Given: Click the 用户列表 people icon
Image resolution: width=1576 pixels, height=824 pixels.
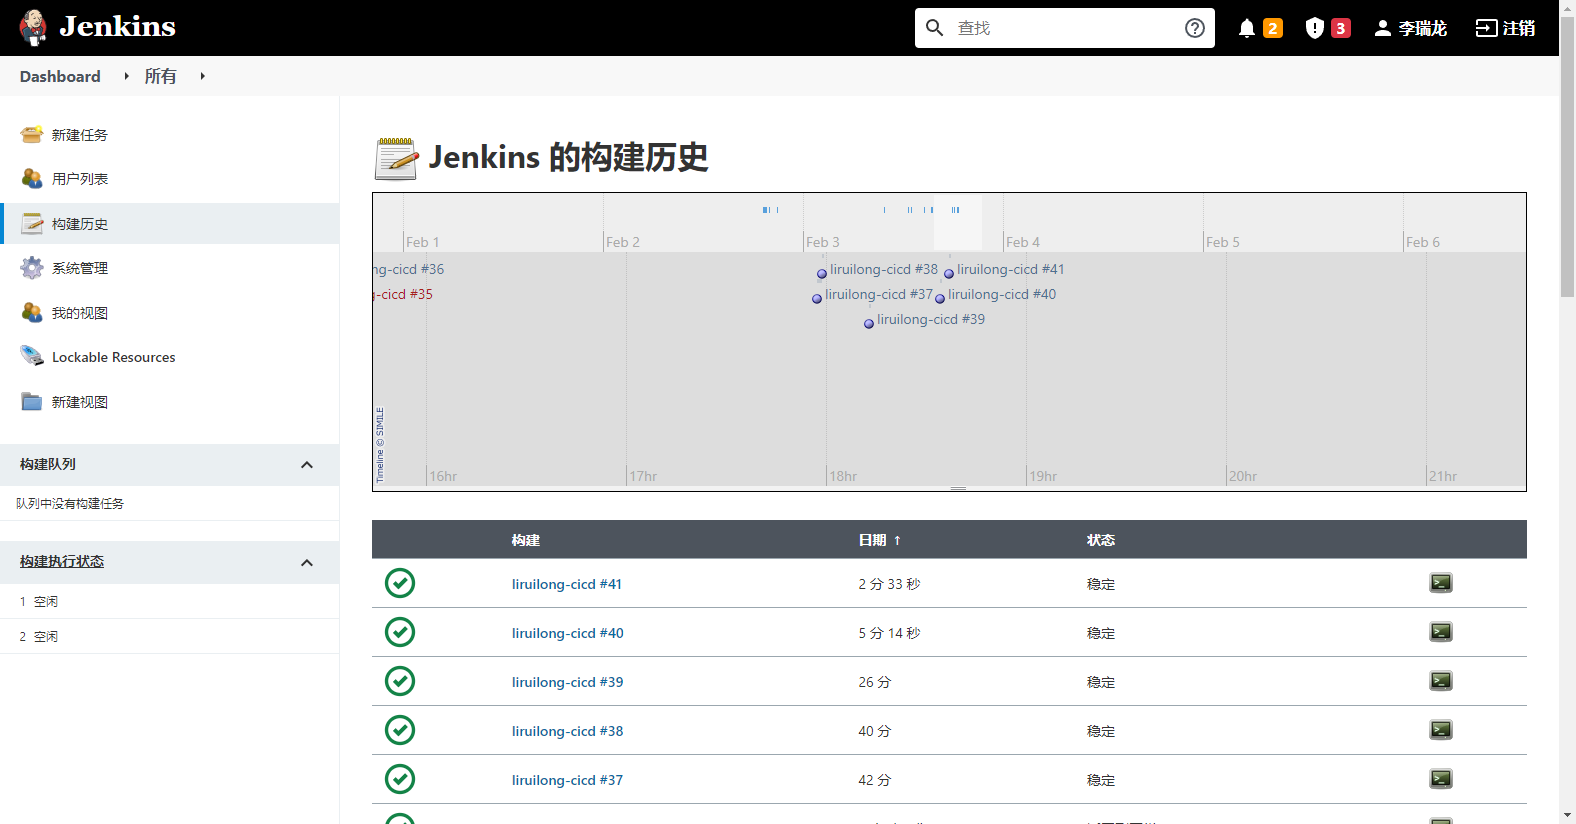Looking at the screenshot, I should (32, 178).
